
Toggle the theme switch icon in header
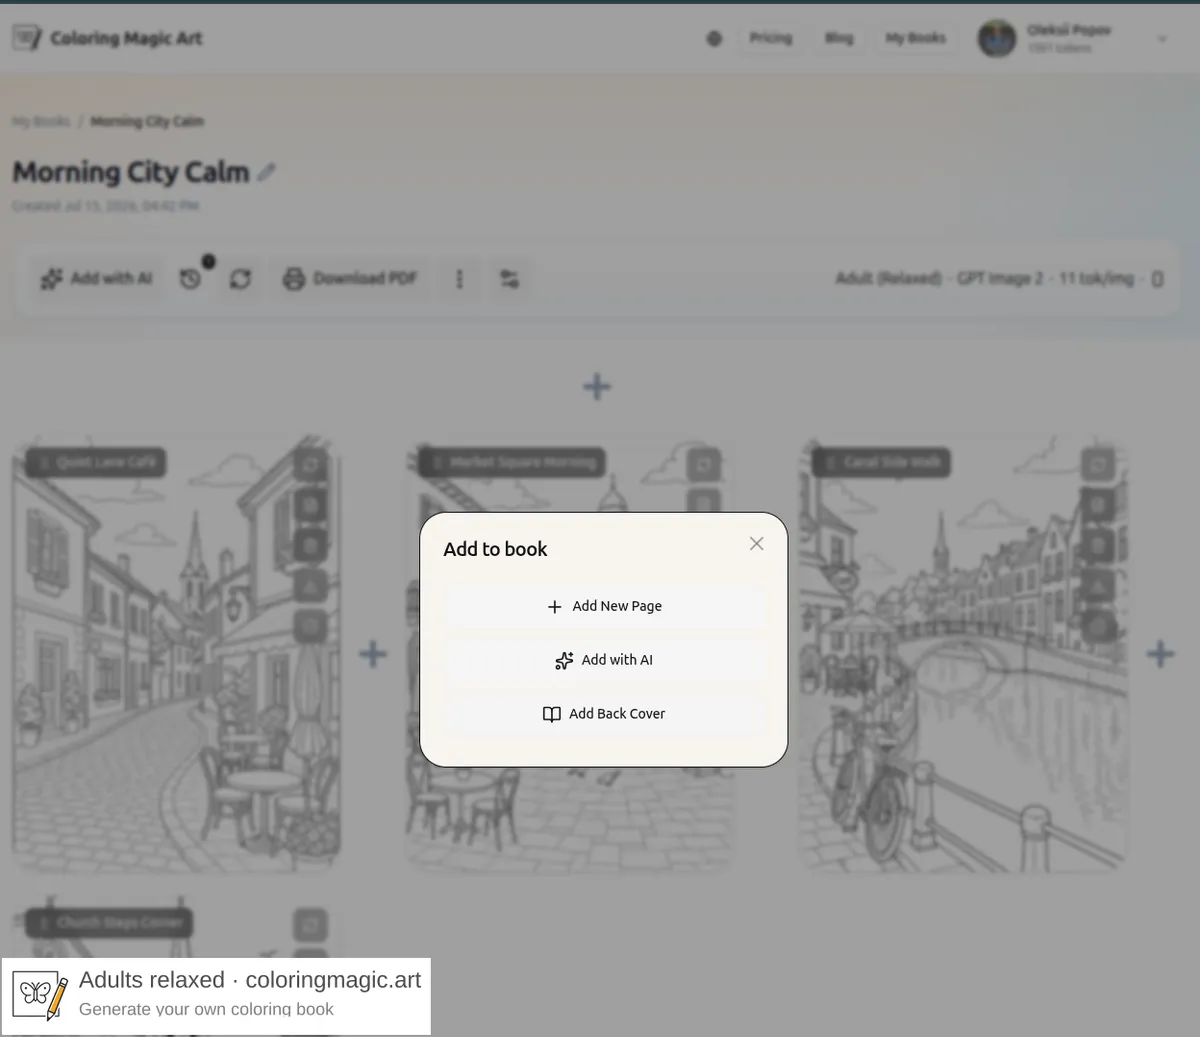[714, 38]
